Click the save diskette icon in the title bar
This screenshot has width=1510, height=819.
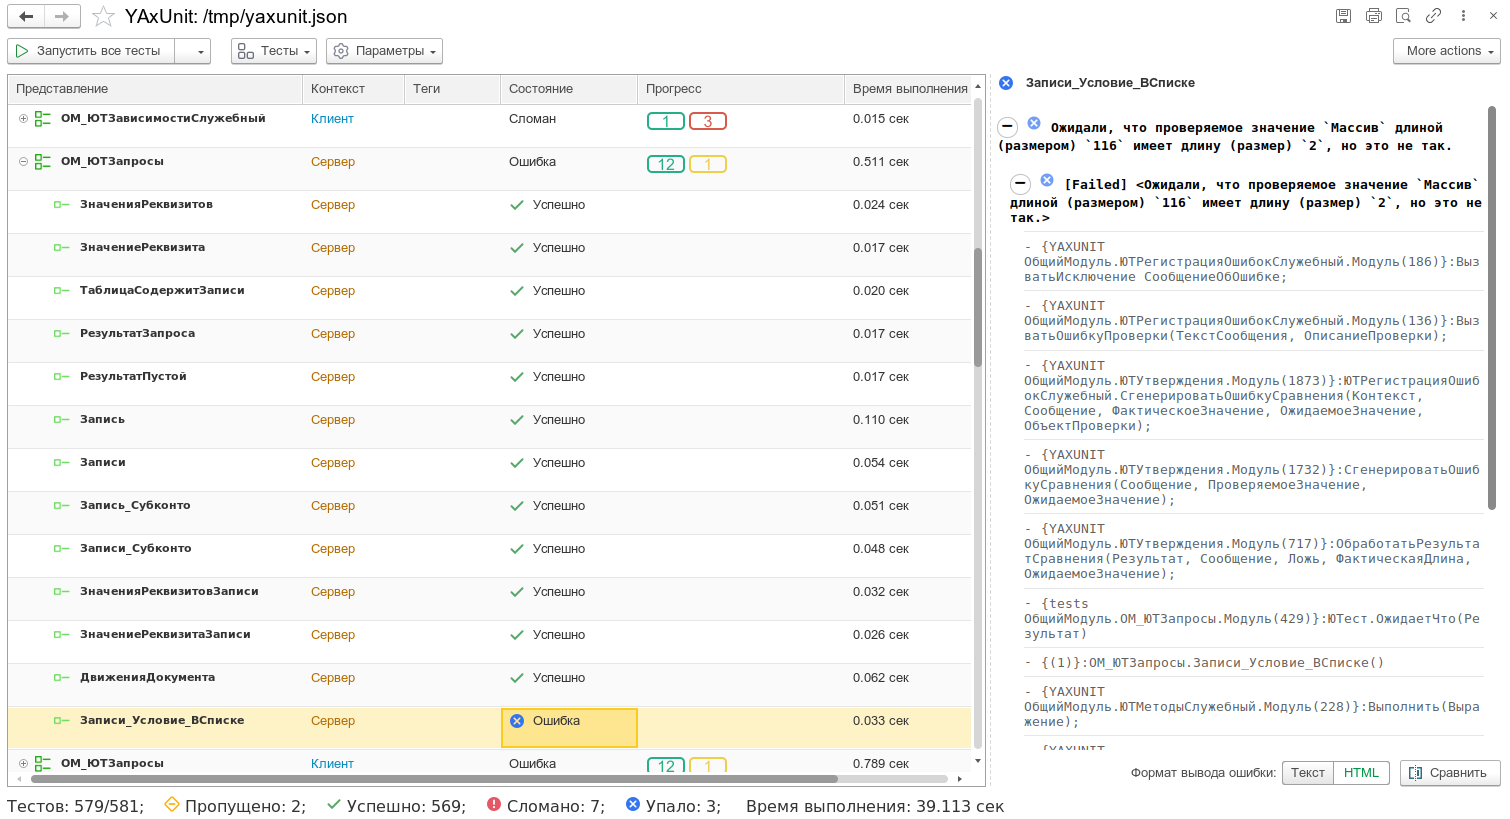tap(1343, 16)
